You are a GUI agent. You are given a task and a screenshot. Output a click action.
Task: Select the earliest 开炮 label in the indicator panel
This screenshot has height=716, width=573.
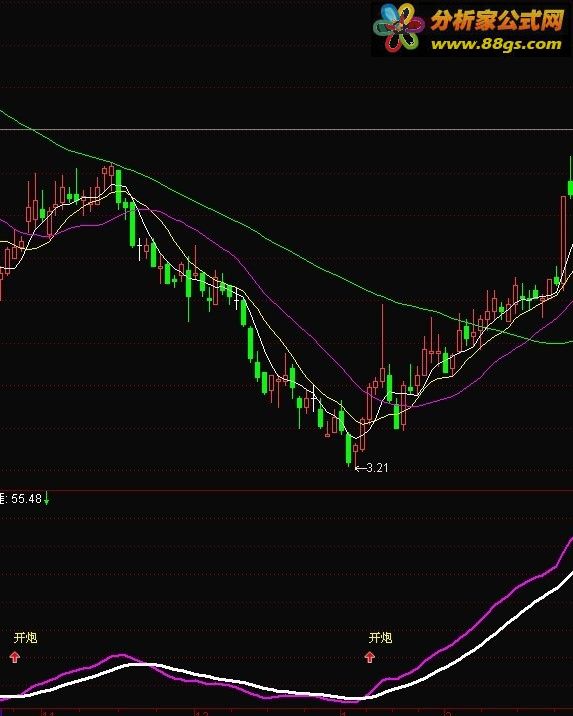coord(25,637)
